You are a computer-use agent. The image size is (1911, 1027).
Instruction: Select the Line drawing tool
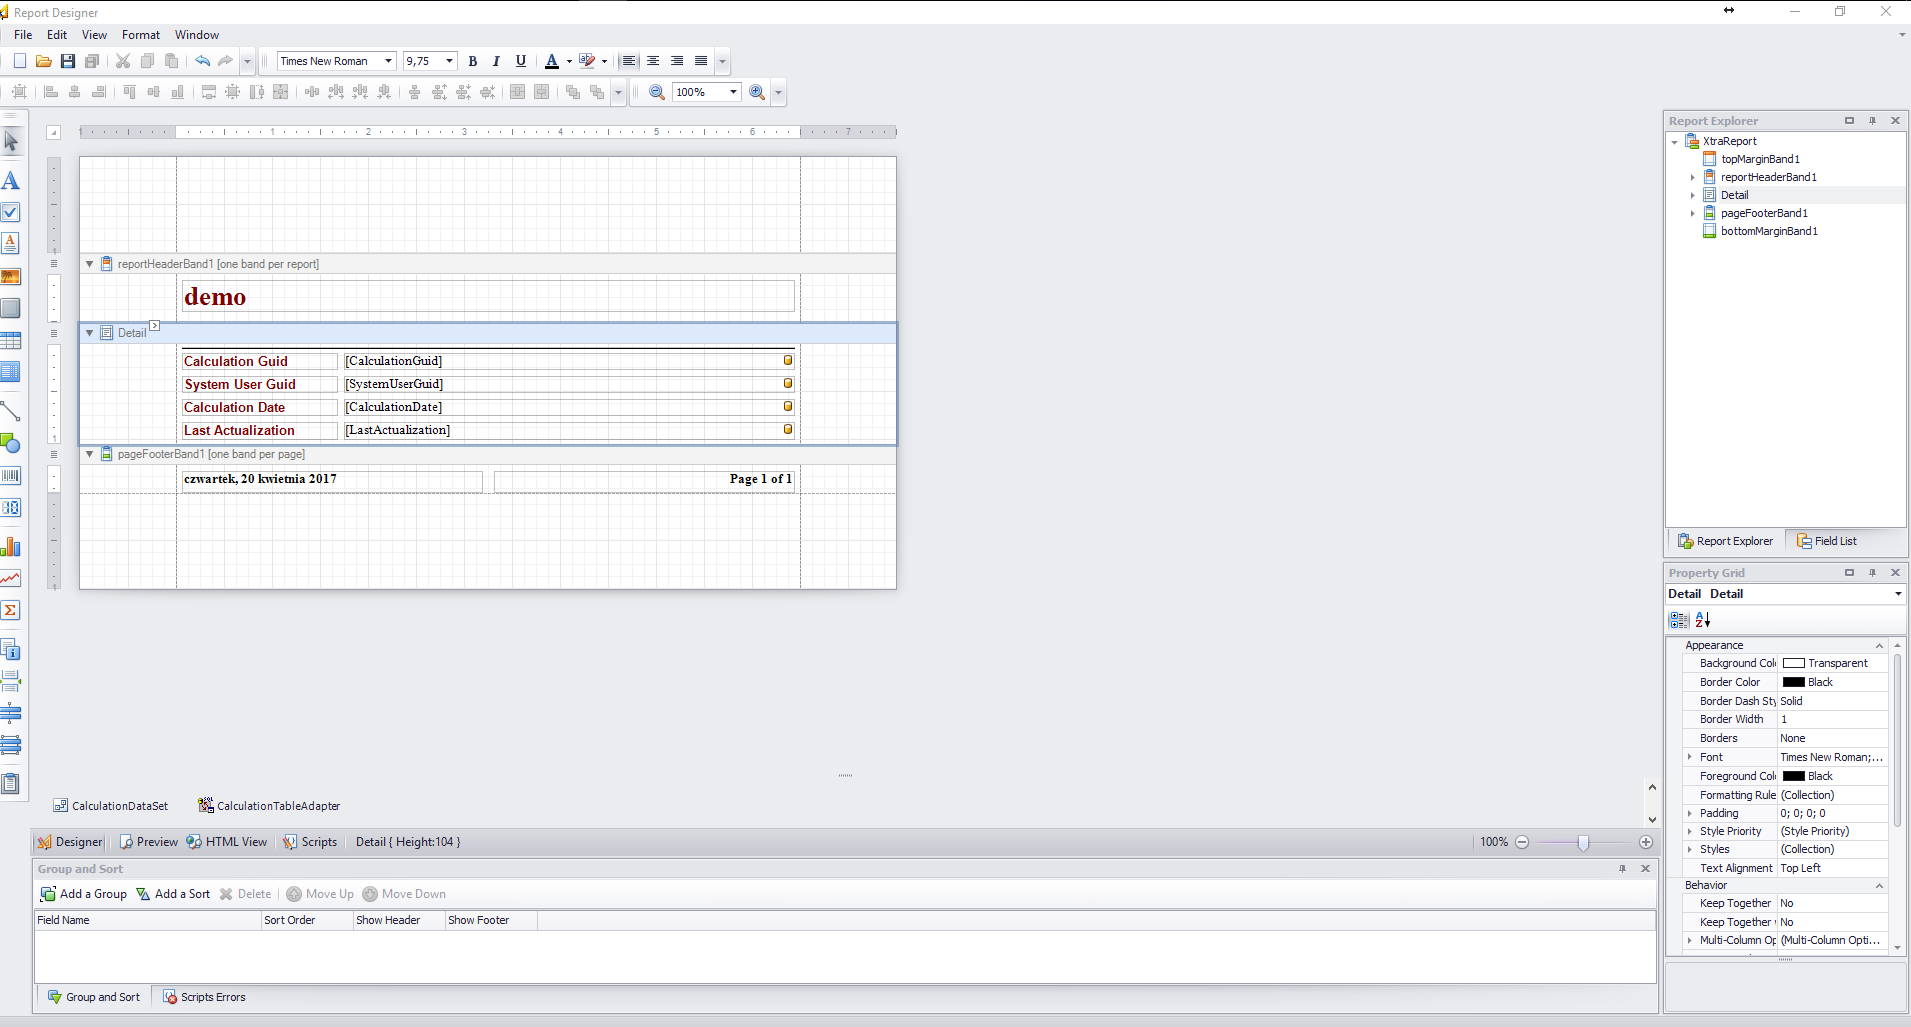tap(11, 411)
